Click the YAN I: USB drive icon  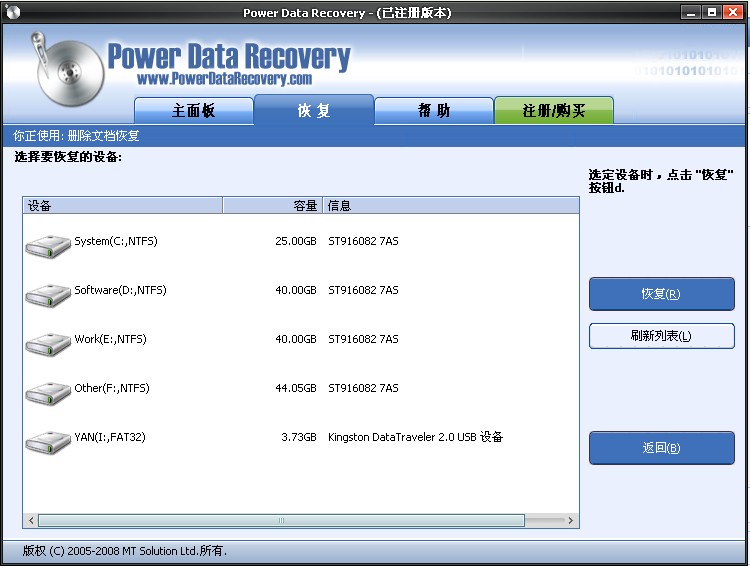click(x=48, y=443)
